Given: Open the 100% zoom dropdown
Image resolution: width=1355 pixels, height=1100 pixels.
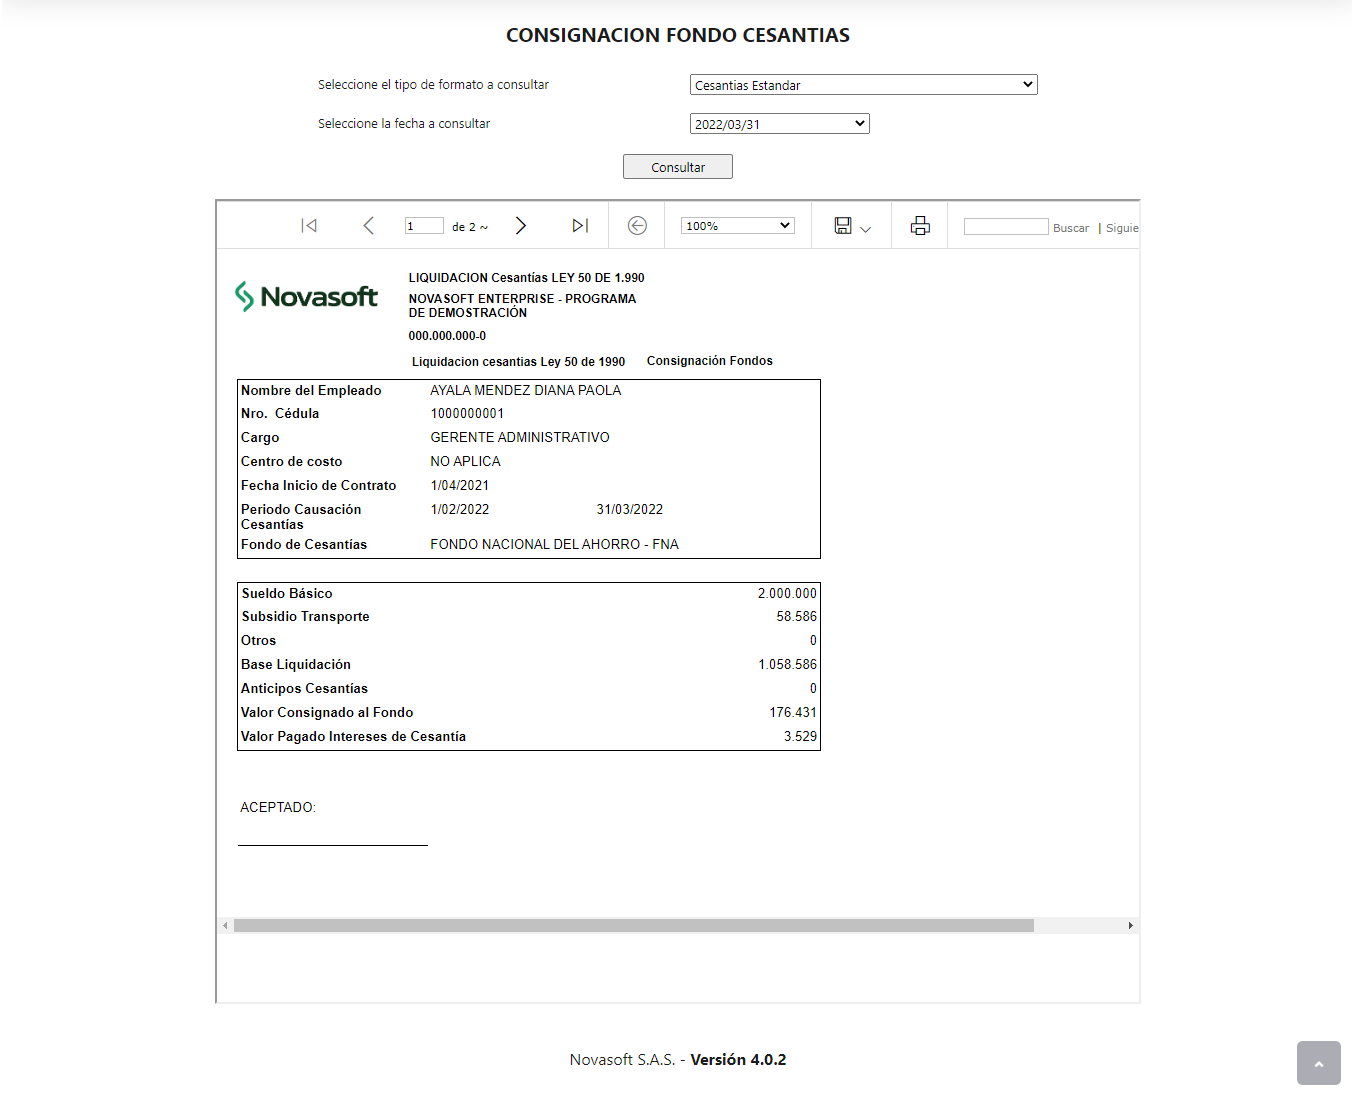Looking at the screenshot, I should (738, 226).
